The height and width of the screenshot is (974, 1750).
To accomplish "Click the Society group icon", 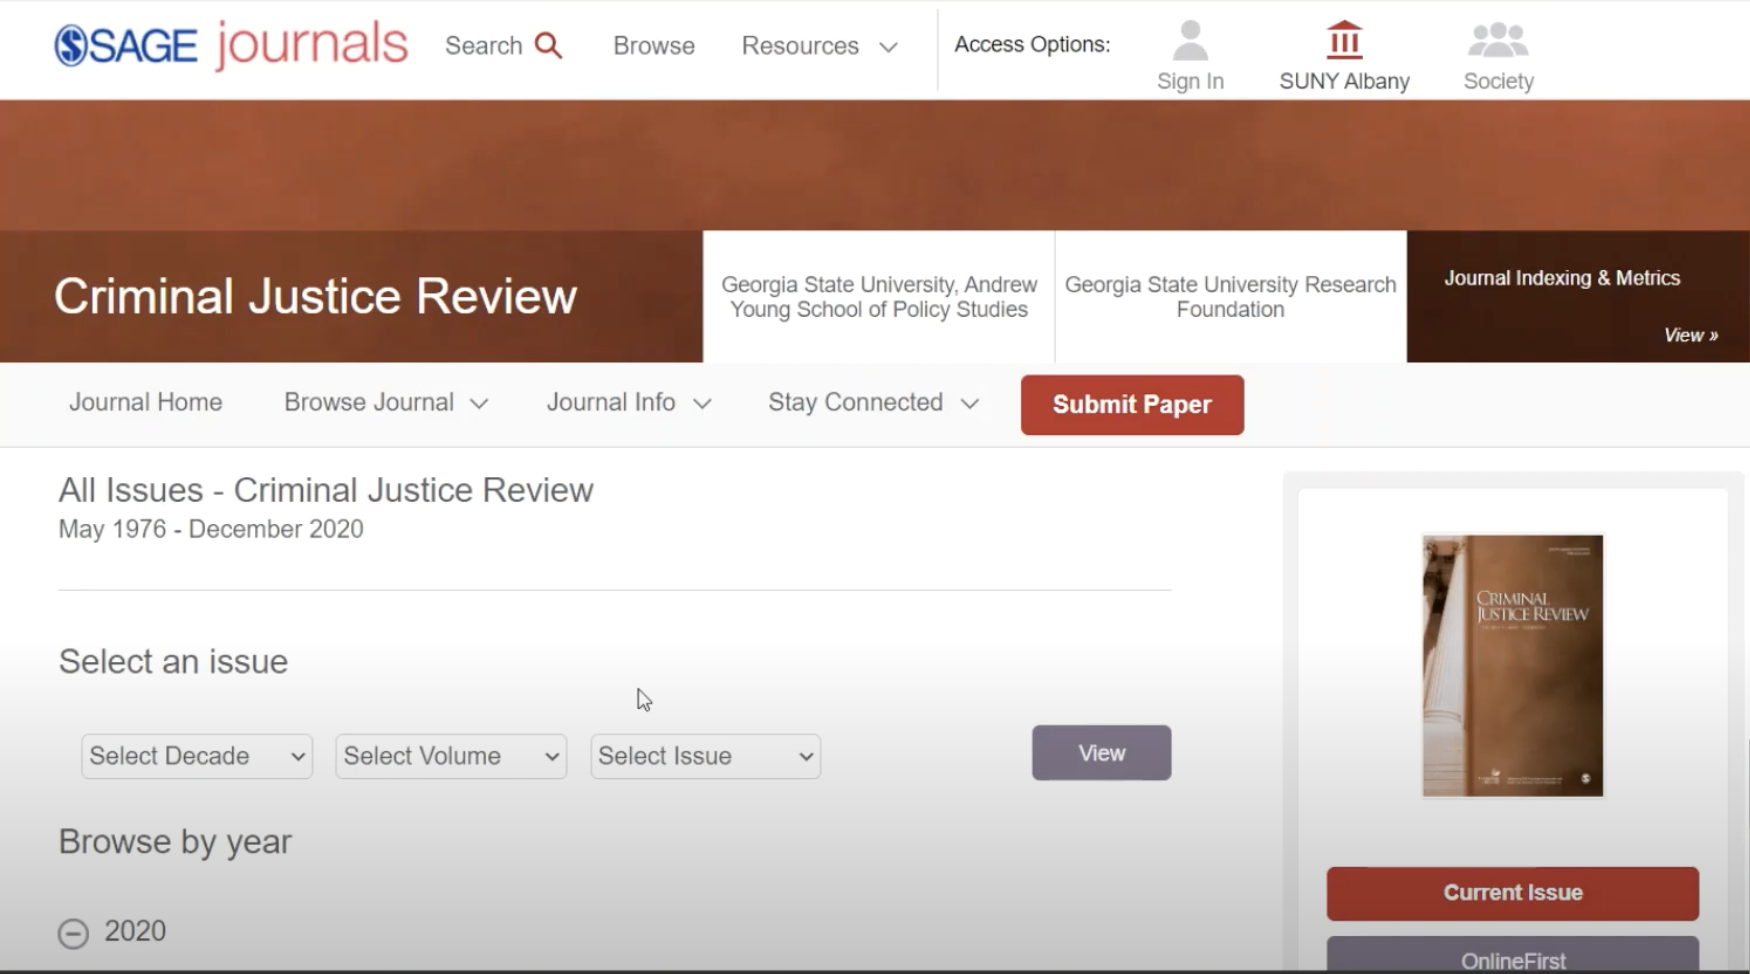I will tap(1498, 40).
